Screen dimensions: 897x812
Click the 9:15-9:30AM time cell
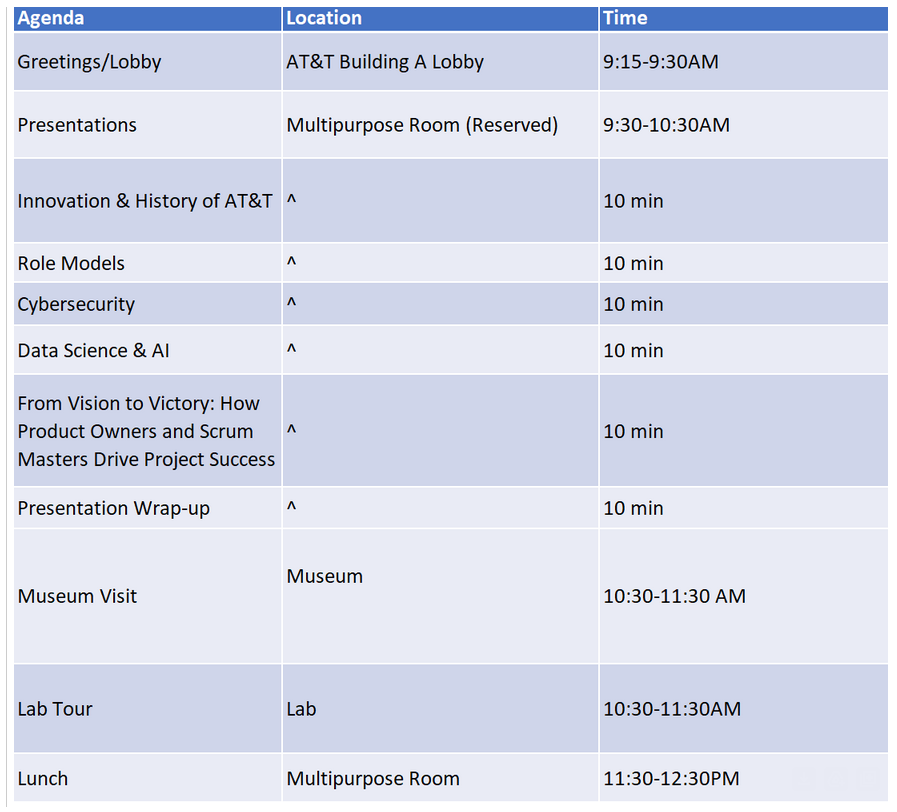(743, 61)
